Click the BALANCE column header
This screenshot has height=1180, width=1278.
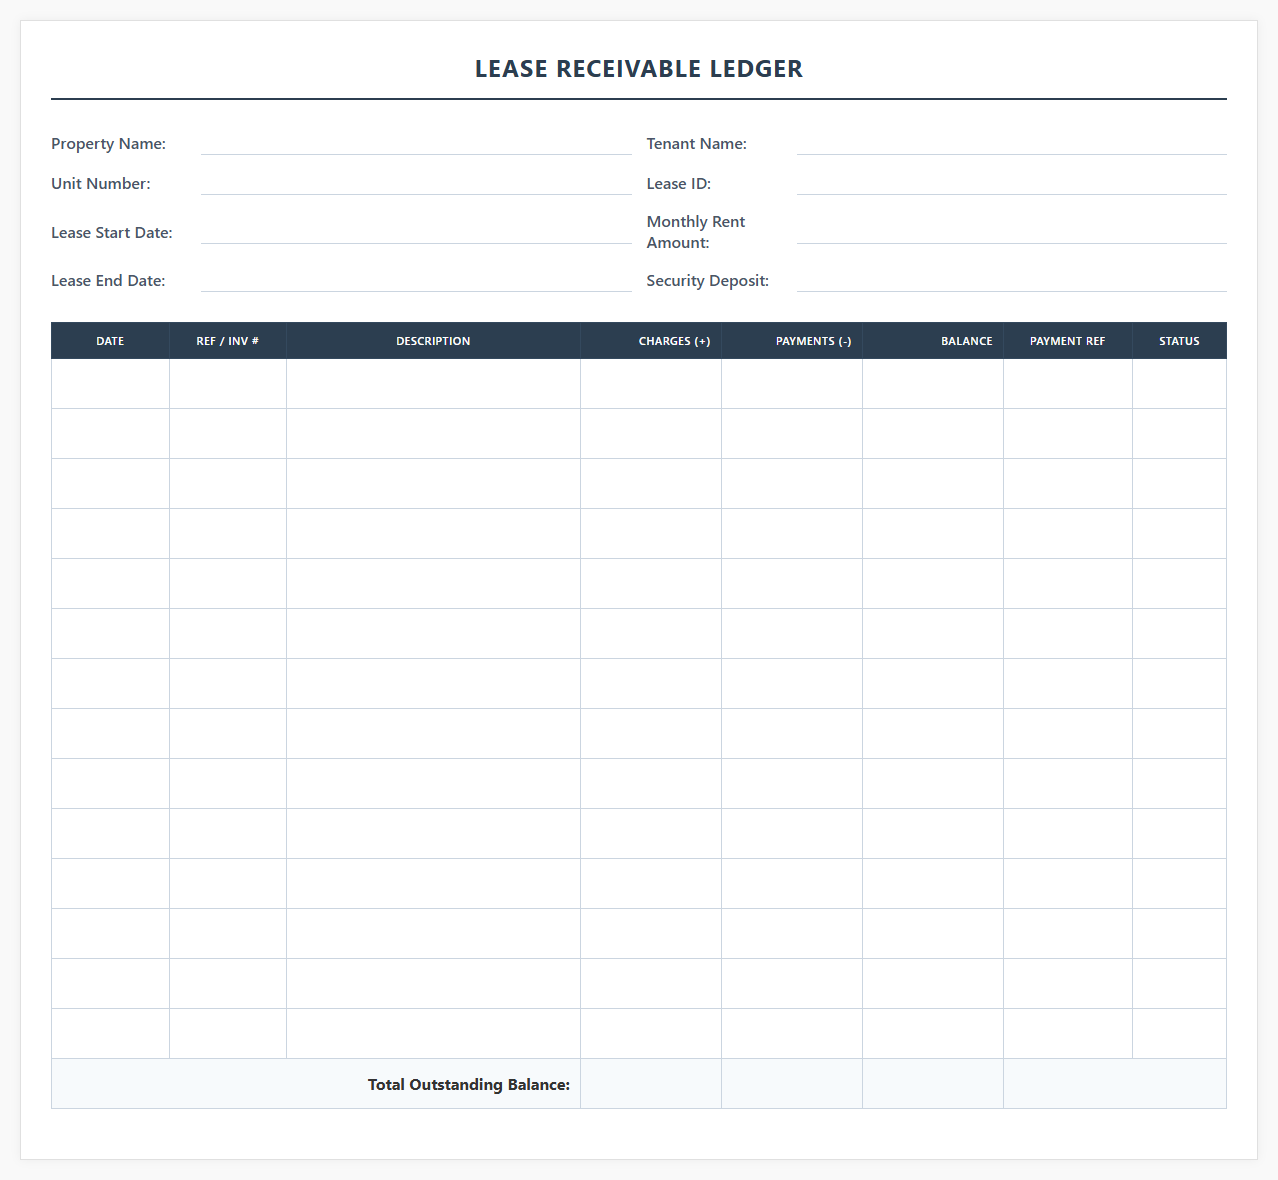point(933,341)
